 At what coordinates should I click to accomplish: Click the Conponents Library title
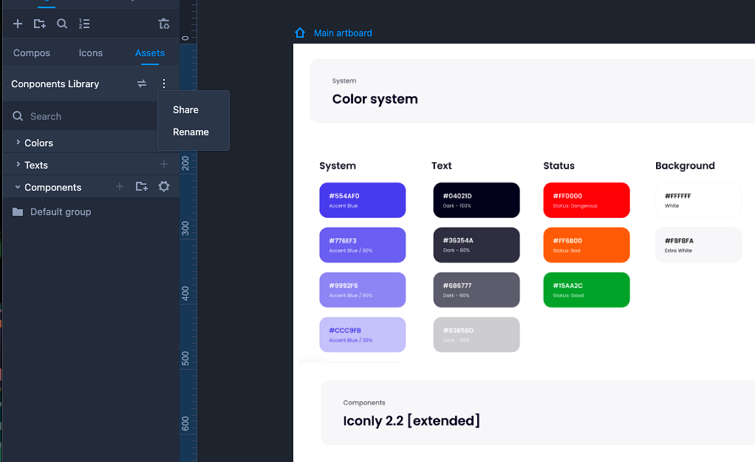pos(55,84)
